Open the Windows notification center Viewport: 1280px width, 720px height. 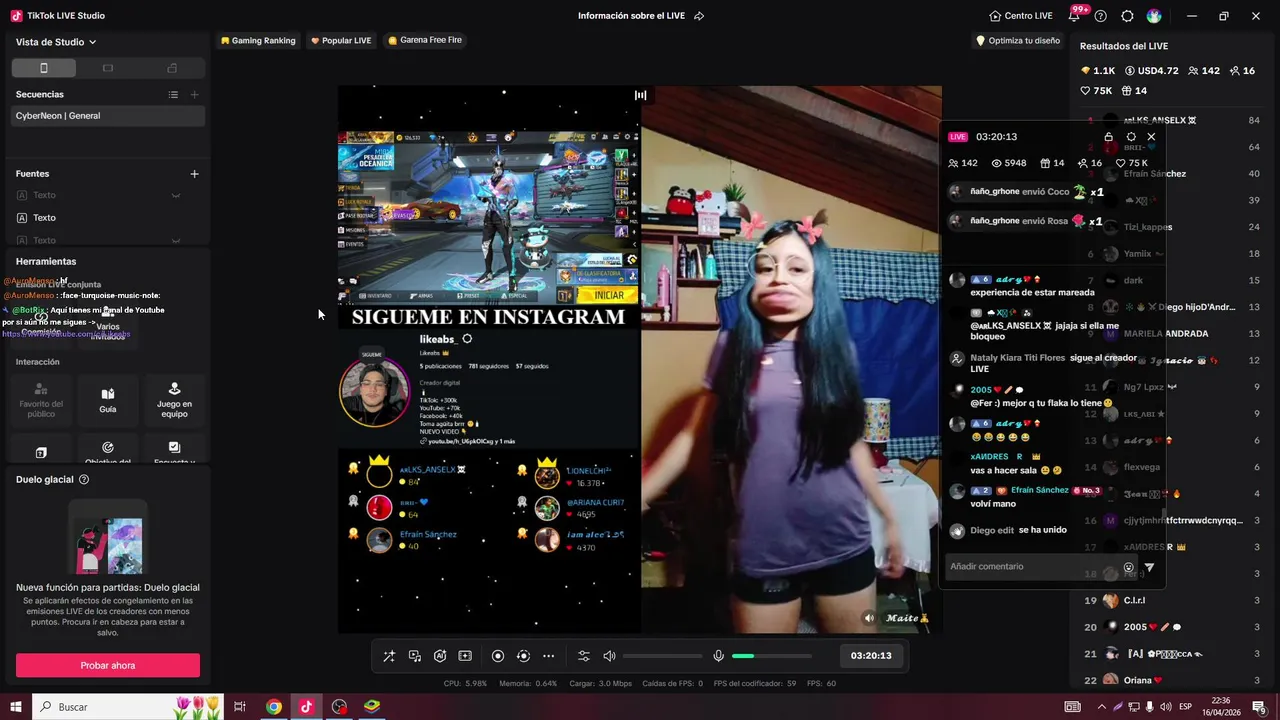pyautogui.click(x=1259, y=707)
